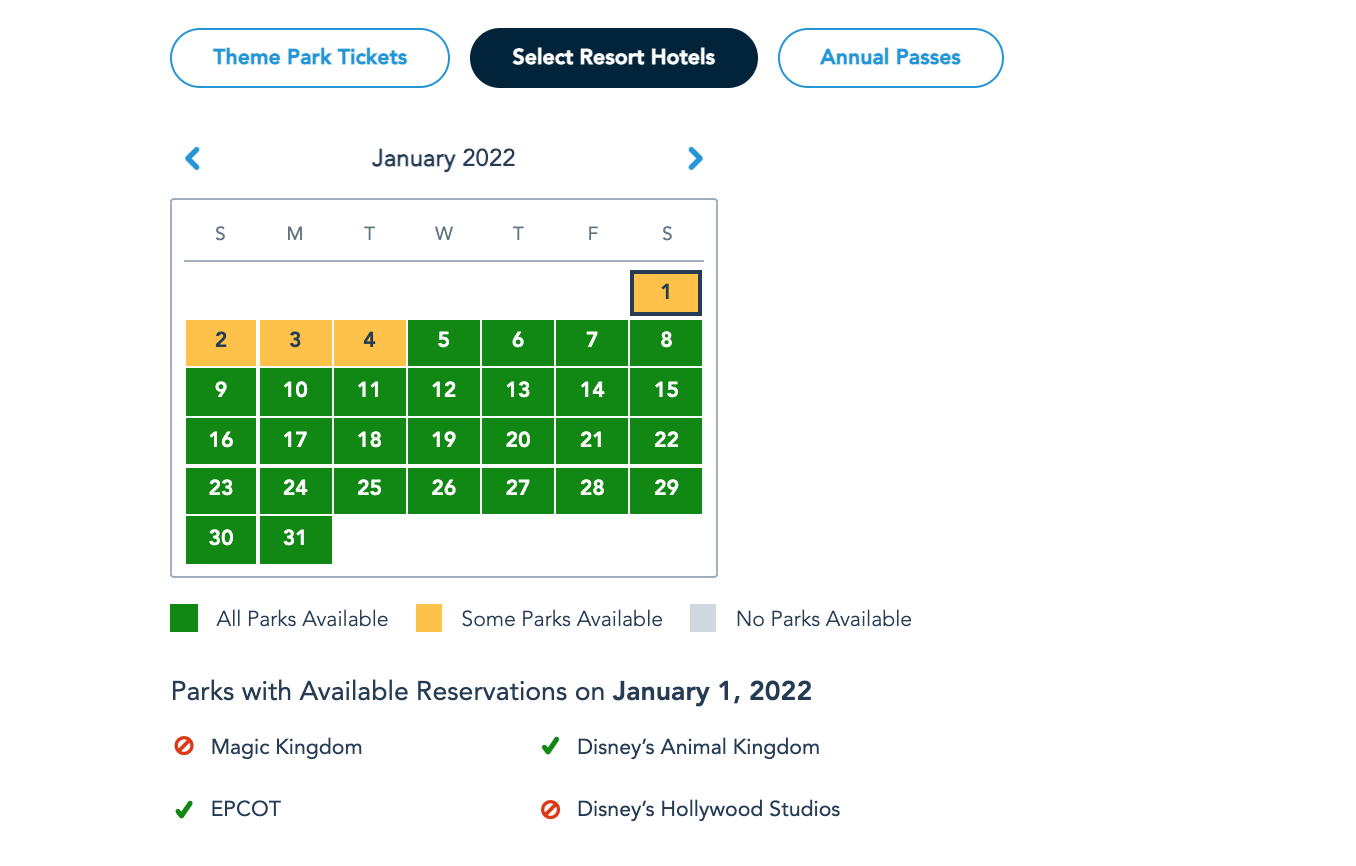This screenshot has width=1356, height=866.
Task: Choose January 5 on the calendar
Action: (444, 342)
